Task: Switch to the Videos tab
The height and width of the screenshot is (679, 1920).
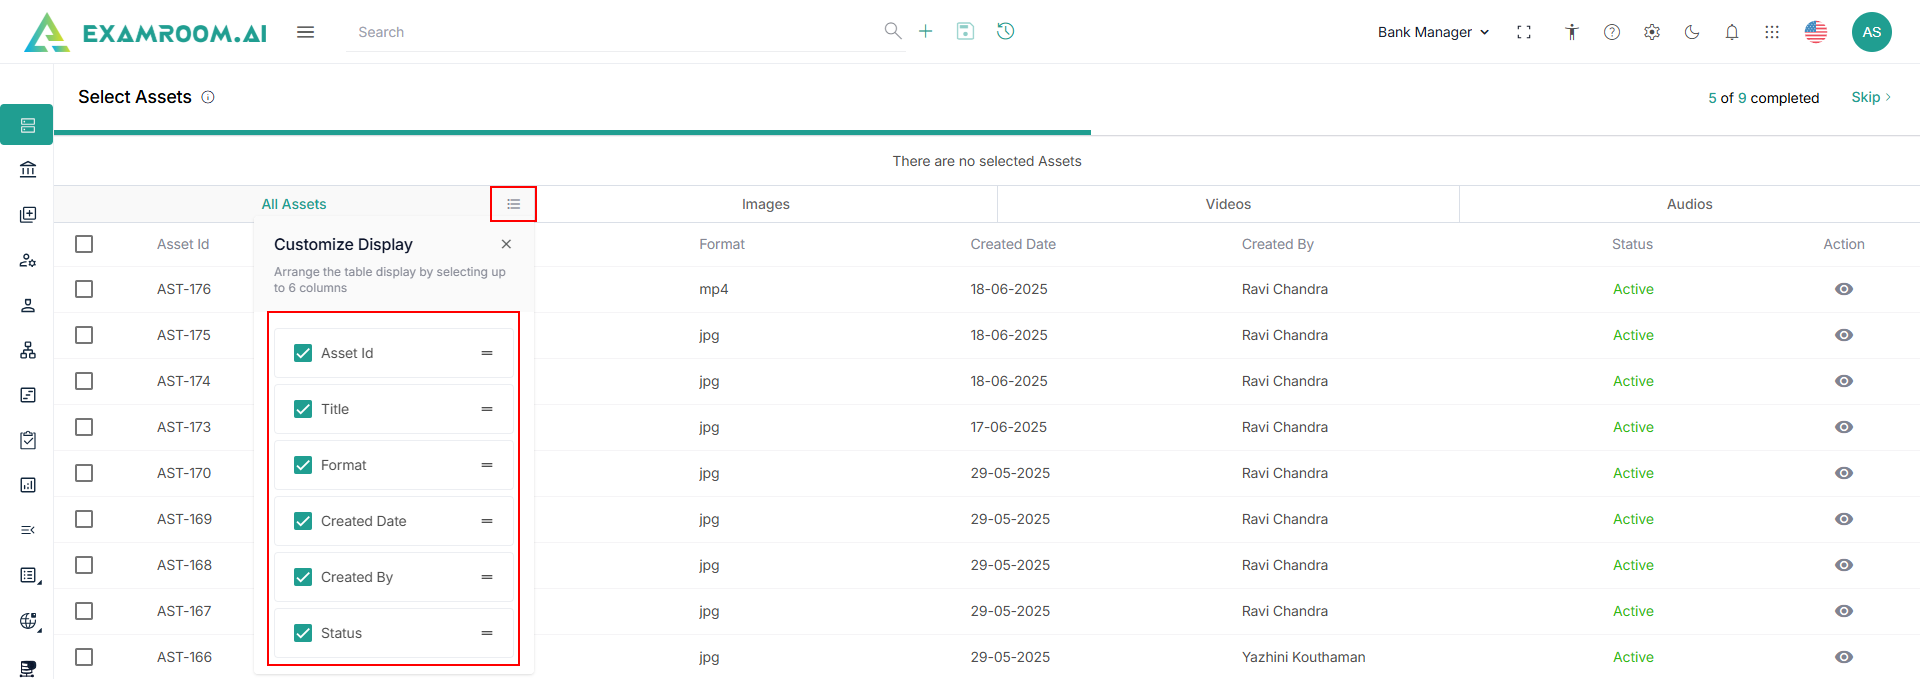Action: click(x=1228, y=204)
